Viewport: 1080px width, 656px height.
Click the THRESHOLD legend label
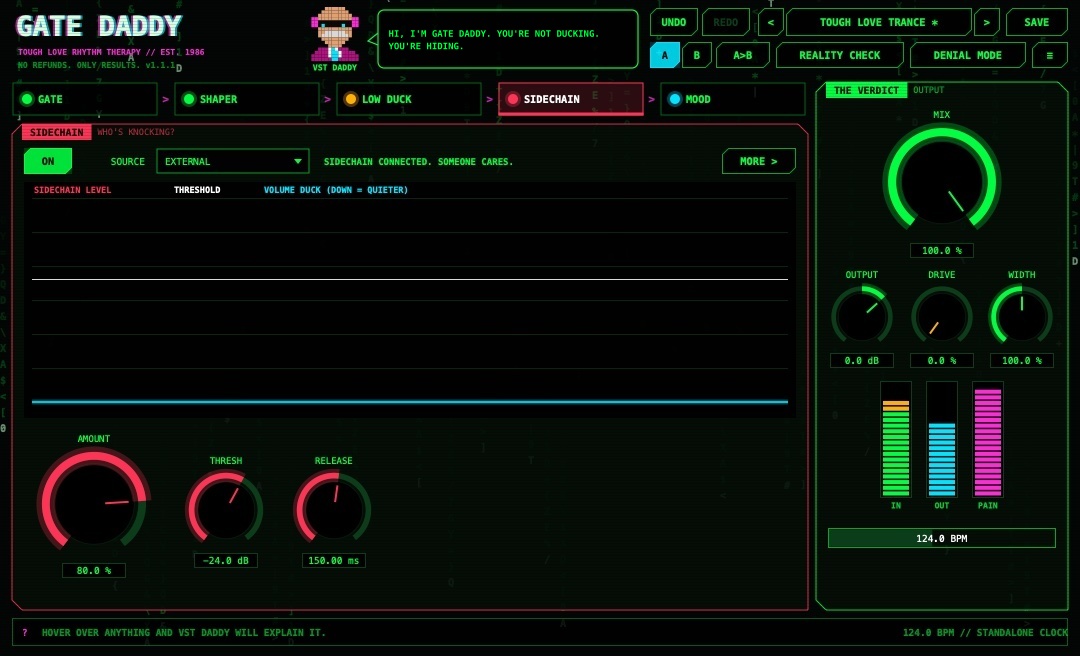pos(197,190)
